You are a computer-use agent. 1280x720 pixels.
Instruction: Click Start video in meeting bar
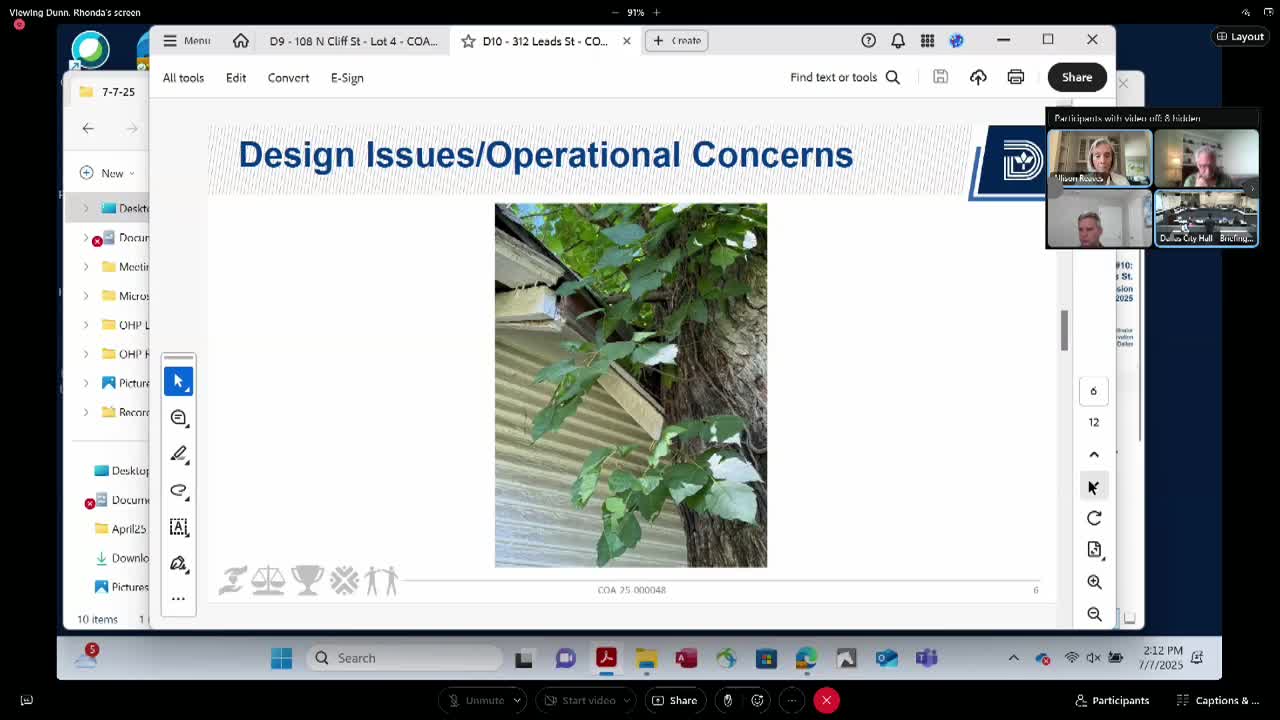(580, 700)
